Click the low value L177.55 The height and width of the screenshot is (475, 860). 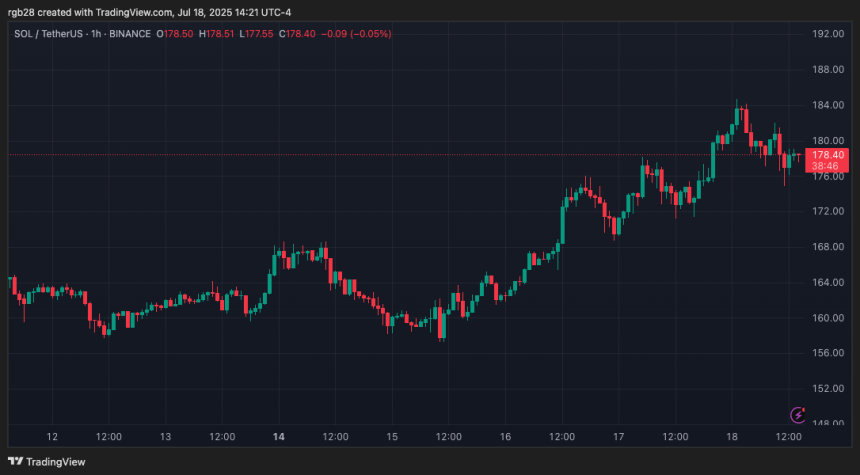point(262,34)
